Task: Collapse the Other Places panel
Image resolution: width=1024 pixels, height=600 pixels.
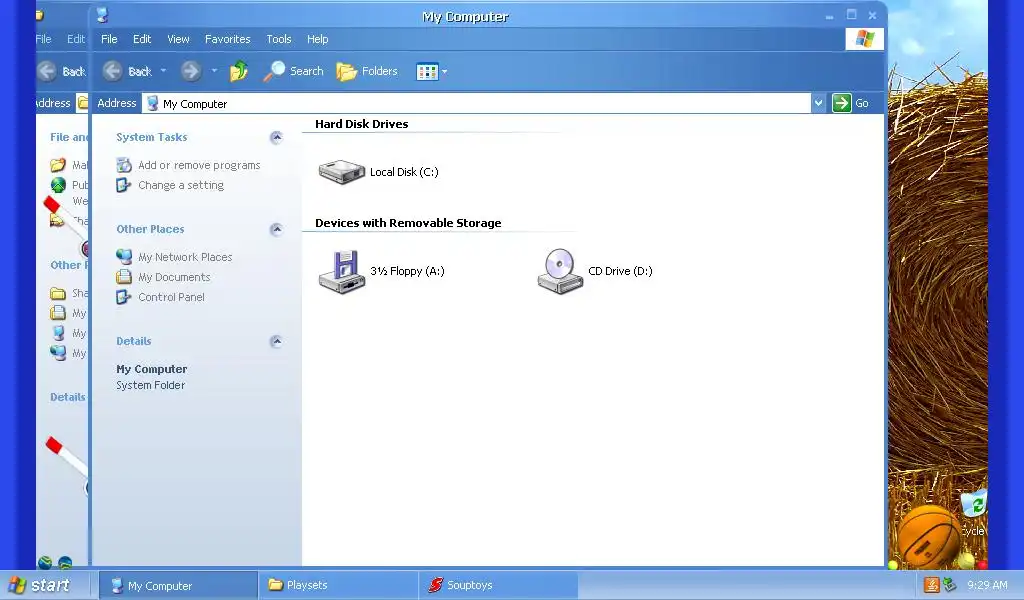Action: (x=276, y=229)
